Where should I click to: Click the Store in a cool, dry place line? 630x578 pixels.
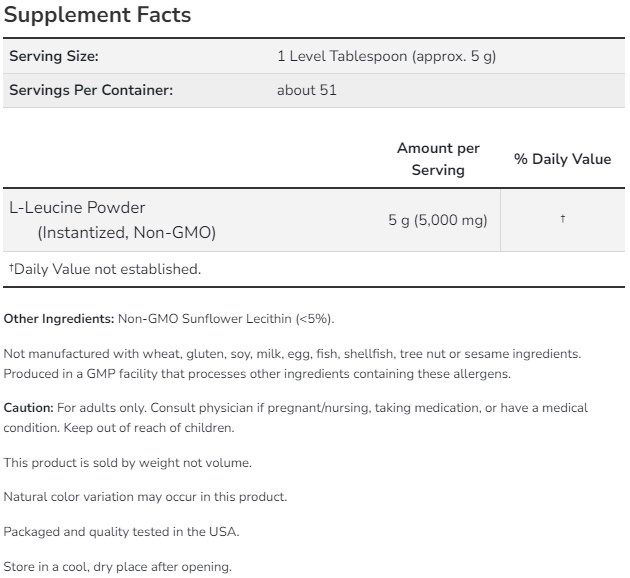tap(117, 567)
